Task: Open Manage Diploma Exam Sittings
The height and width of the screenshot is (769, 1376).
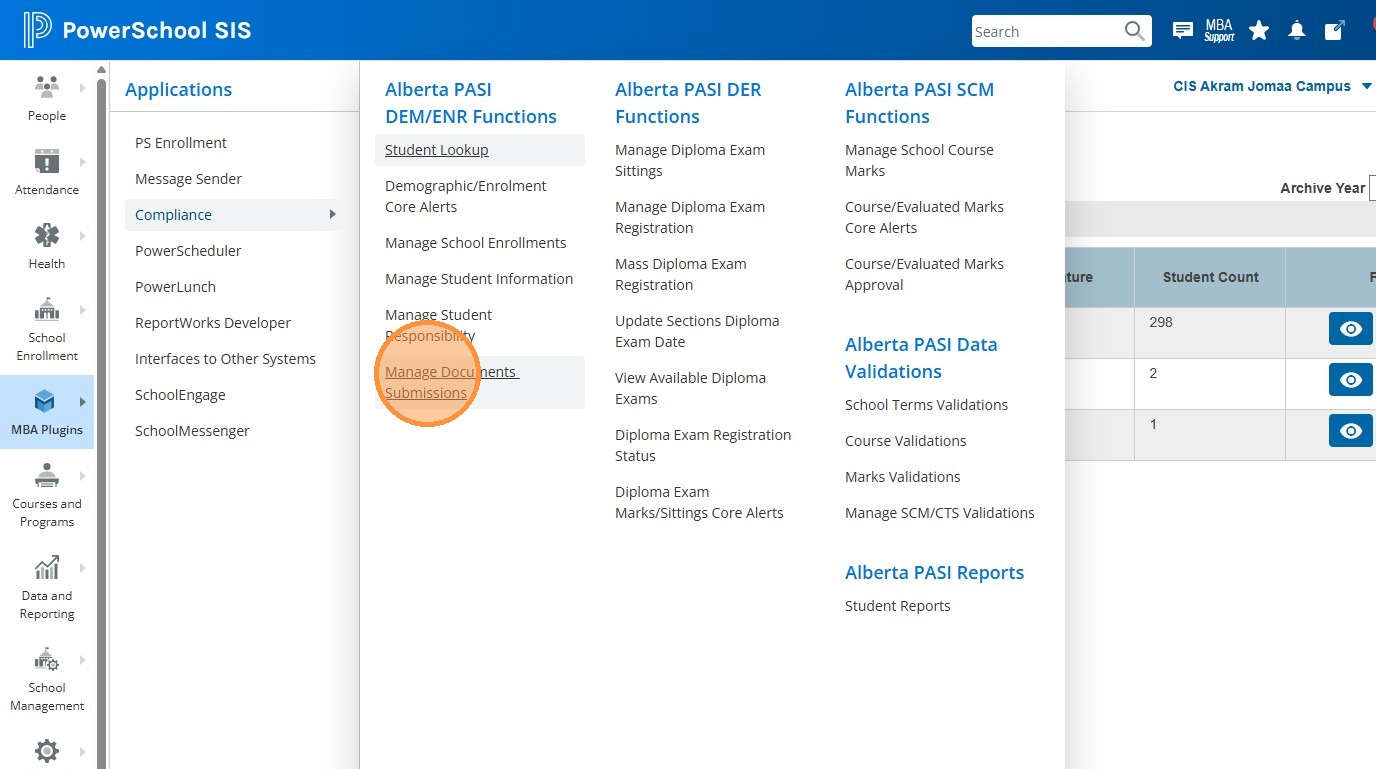Action: [690, 160]
